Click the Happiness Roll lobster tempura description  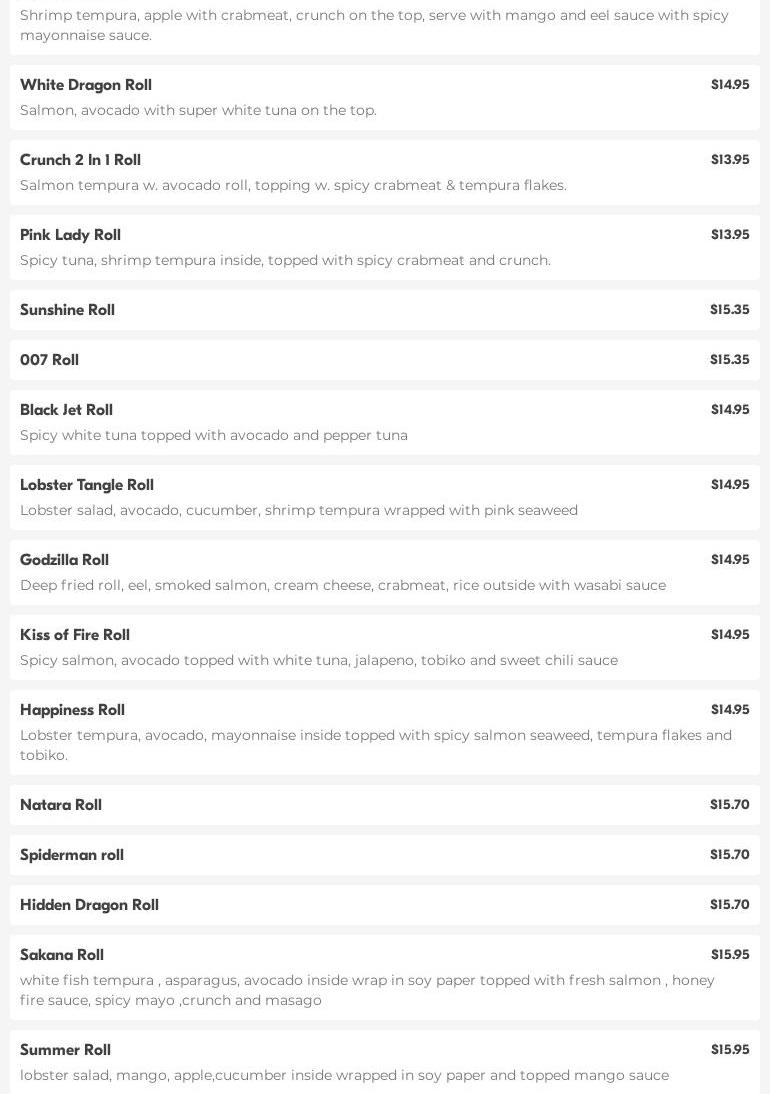376,745
